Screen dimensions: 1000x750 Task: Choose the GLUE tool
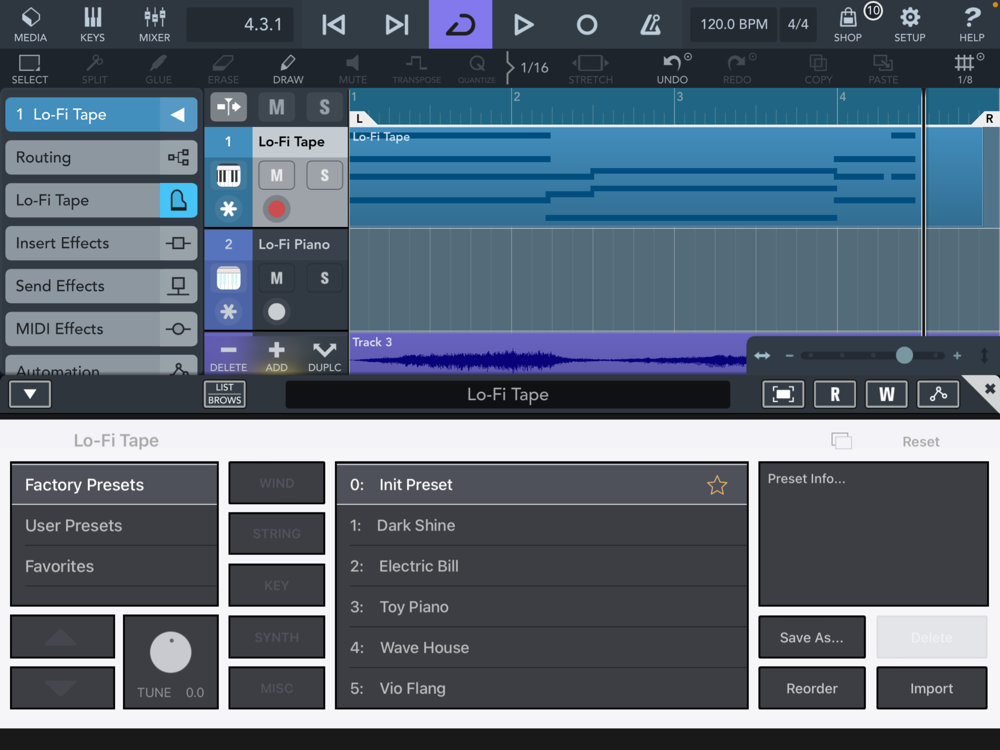[x=158, y=69]
